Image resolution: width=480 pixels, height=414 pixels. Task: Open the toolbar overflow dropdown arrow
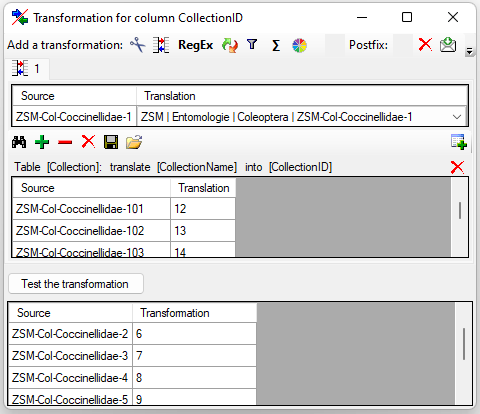point(469,51)
